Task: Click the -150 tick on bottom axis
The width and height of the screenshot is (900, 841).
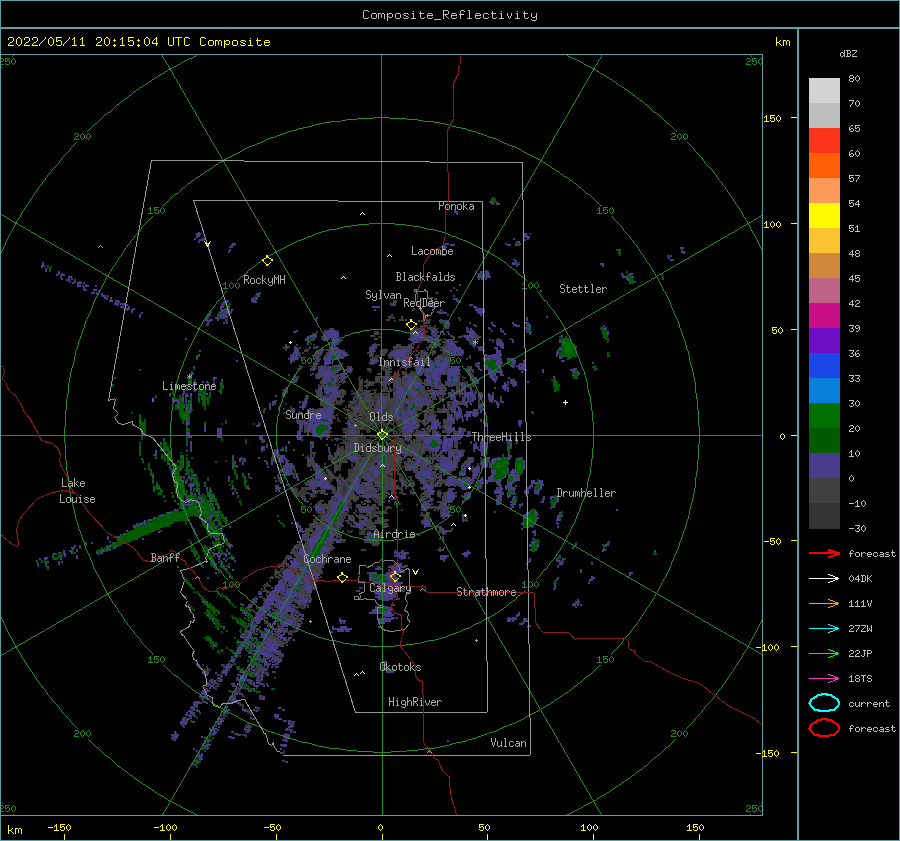Action: (x=59, y=827)
